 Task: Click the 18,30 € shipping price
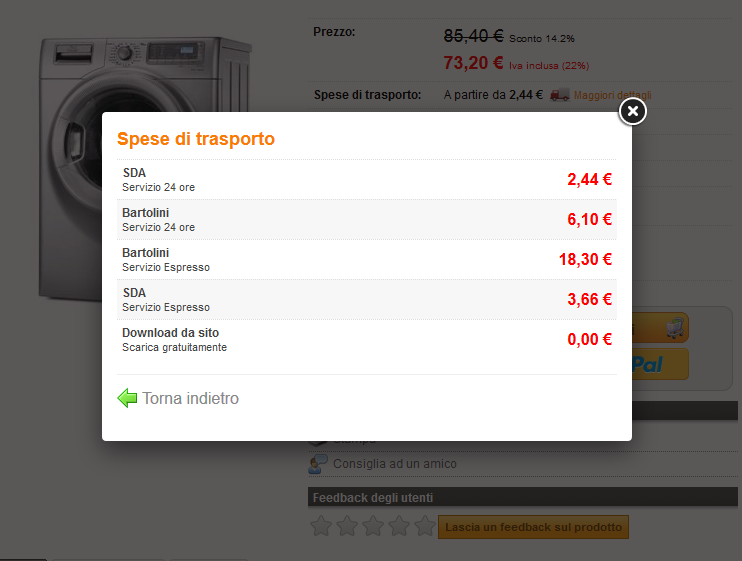[585, 260]
